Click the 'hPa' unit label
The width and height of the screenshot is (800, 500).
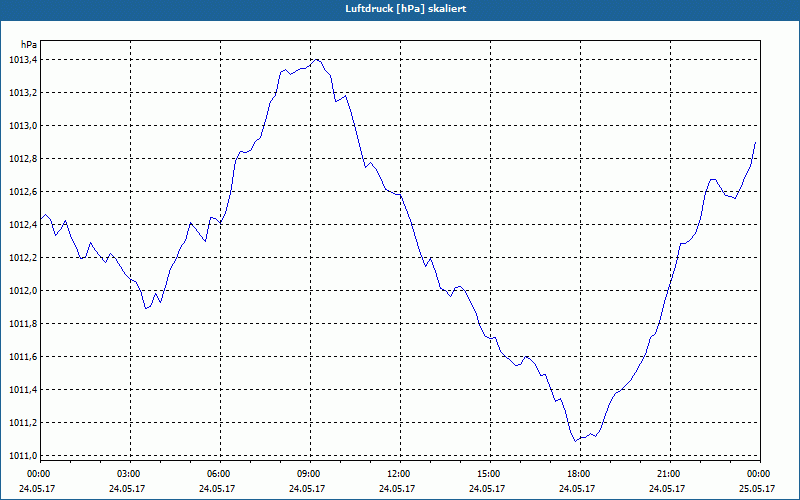point(29,44)
